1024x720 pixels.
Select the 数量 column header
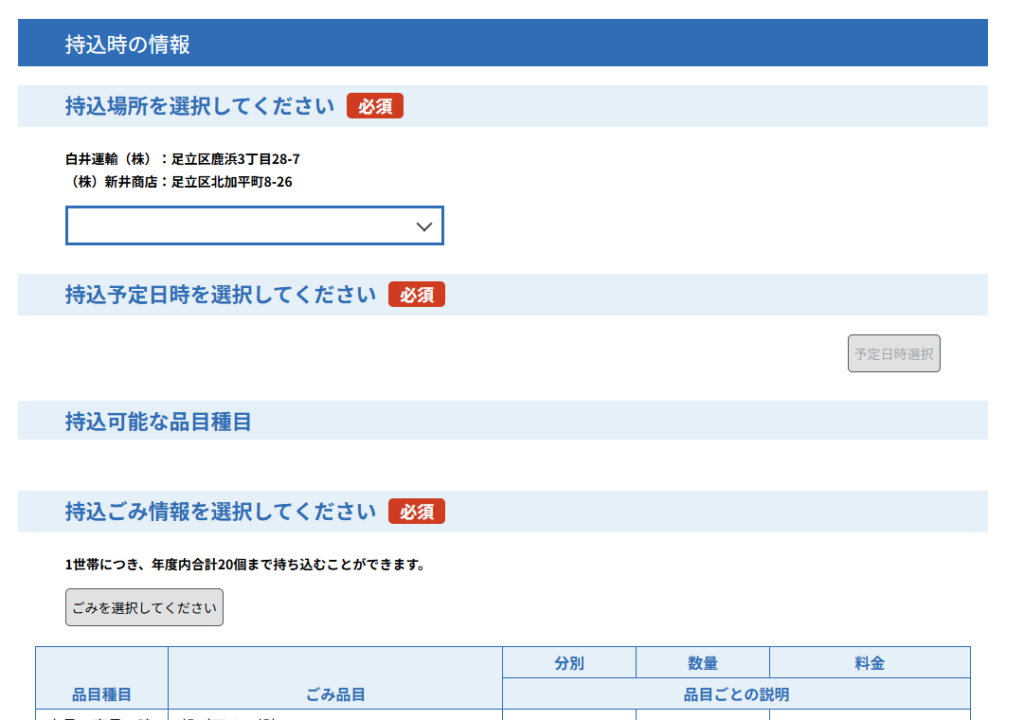702,663
